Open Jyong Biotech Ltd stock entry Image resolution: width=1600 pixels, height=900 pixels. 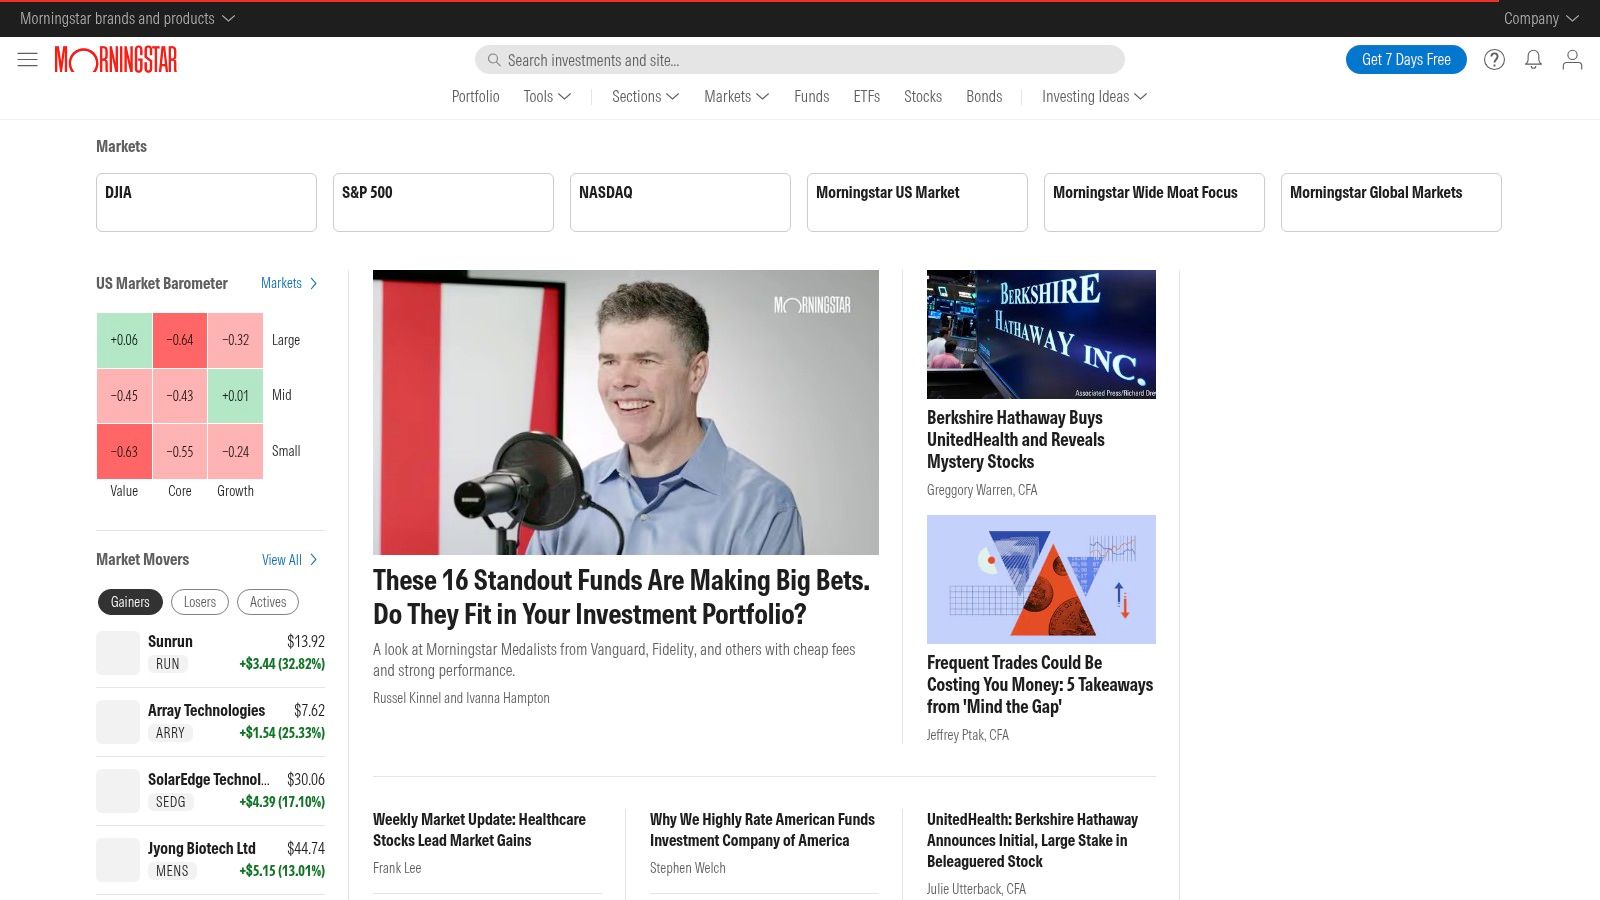pos(211,860)
